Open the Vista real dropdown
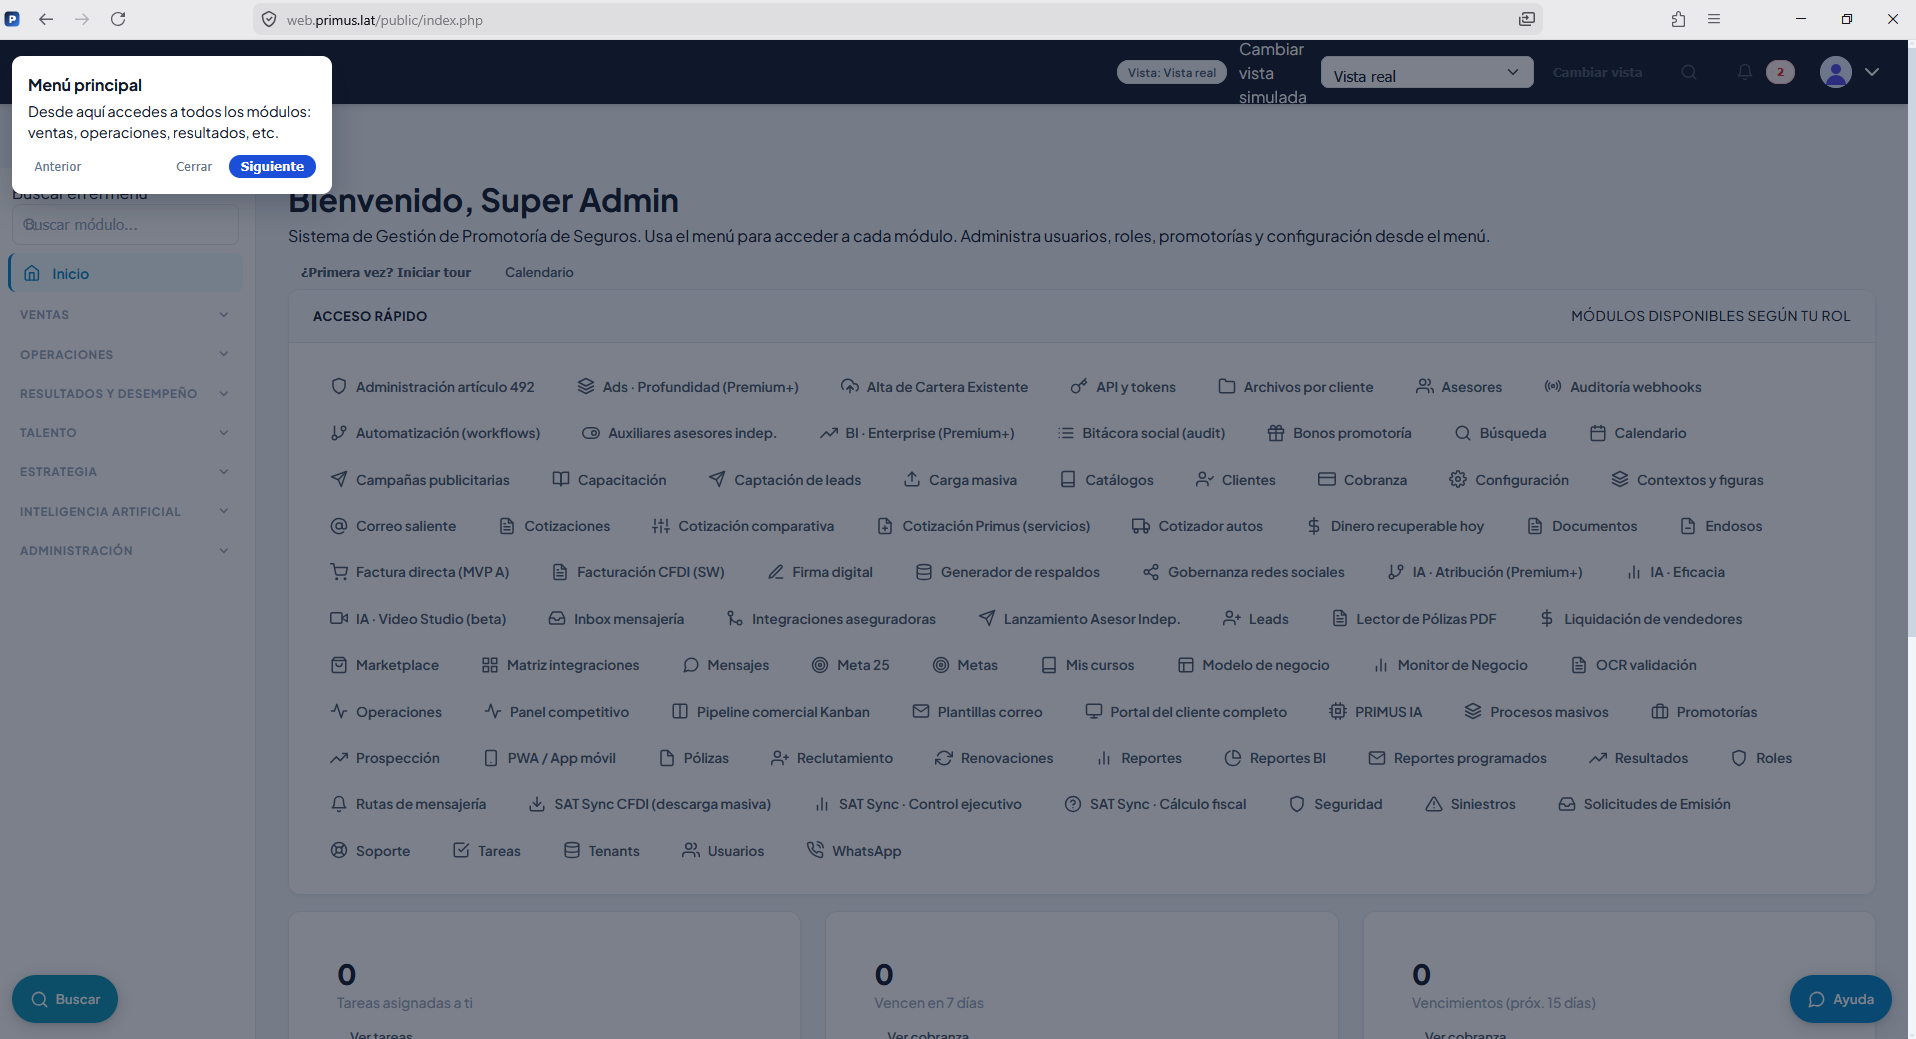 [x=1427, y=72]
